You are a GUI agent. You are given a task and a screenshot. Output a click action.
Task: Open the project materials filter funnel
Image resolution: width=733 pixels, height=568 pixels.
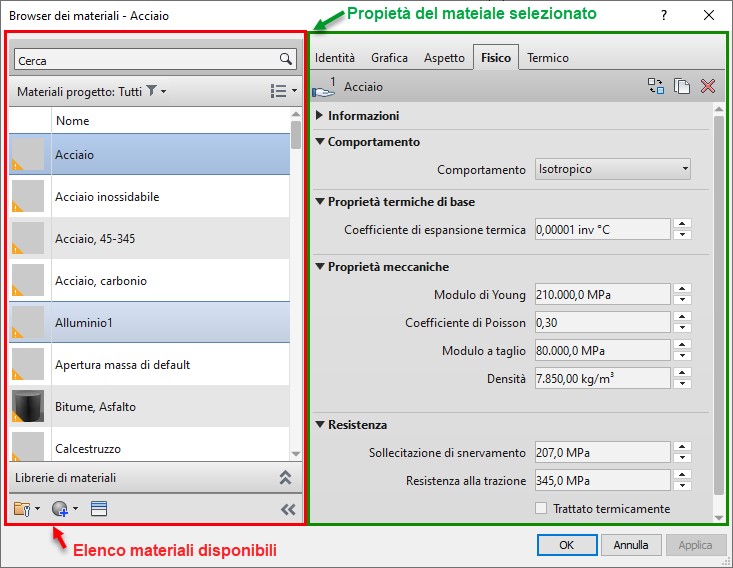(x=151, y=90)
